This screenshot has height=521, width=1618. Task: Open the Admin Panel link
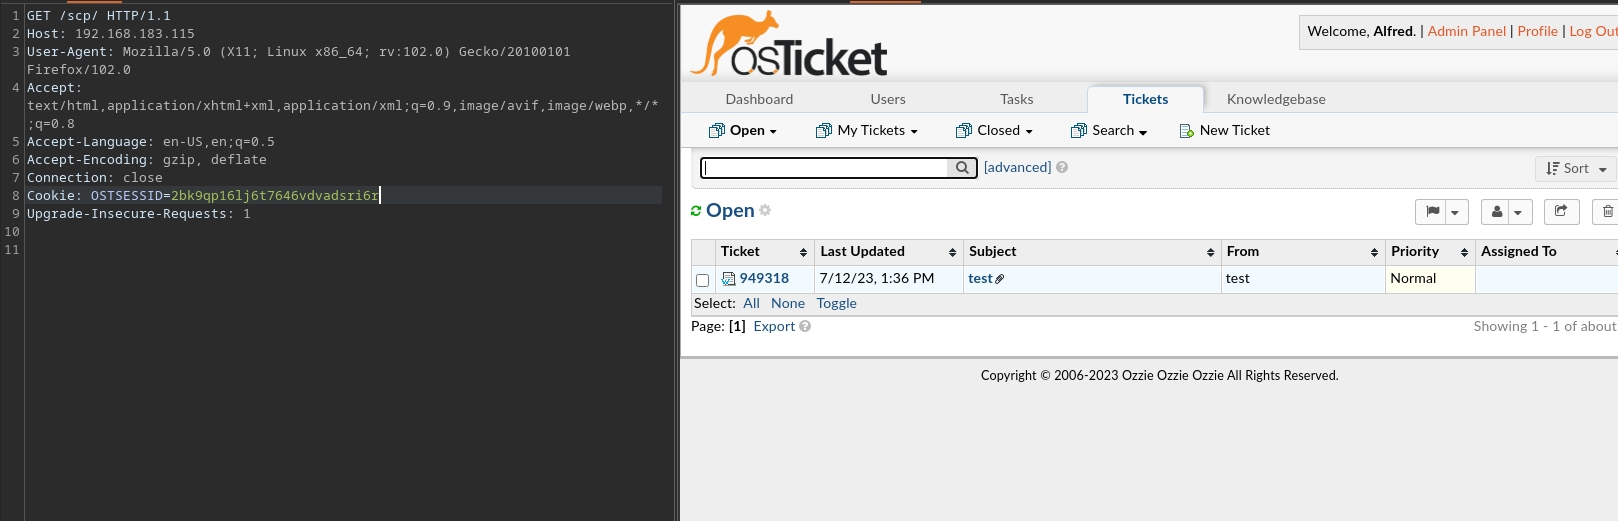[1466, 31]
